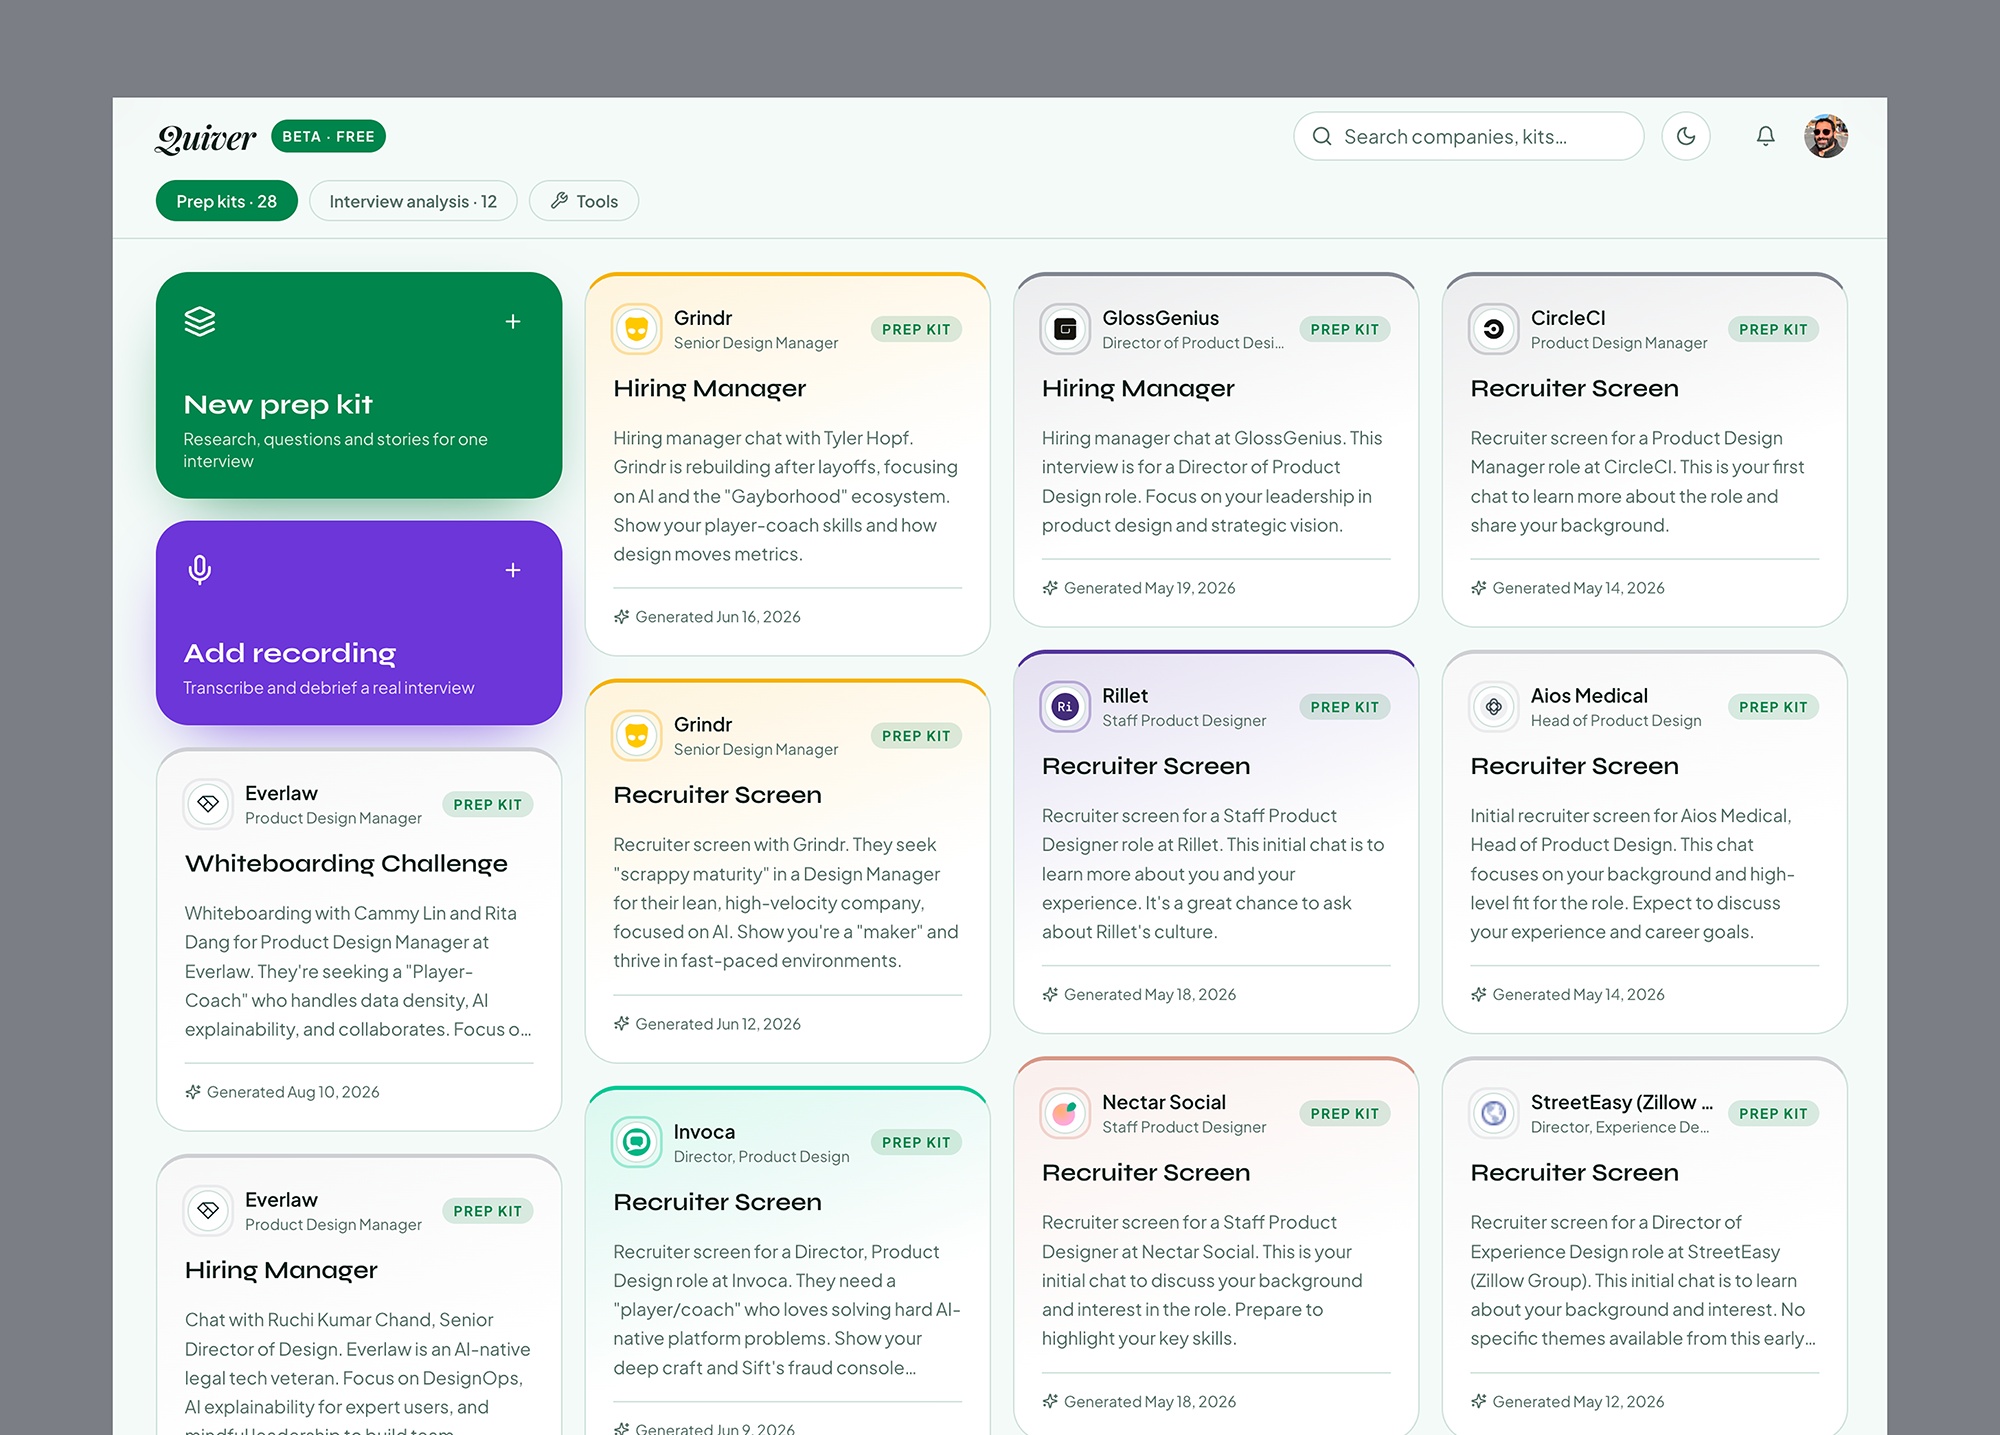Image resolution: width=2000 pixels, height=1435 pixels.
Task: Open Rillet Recruiter Screen kit title
Action: pyautogui.click(x=1146, y=766)
